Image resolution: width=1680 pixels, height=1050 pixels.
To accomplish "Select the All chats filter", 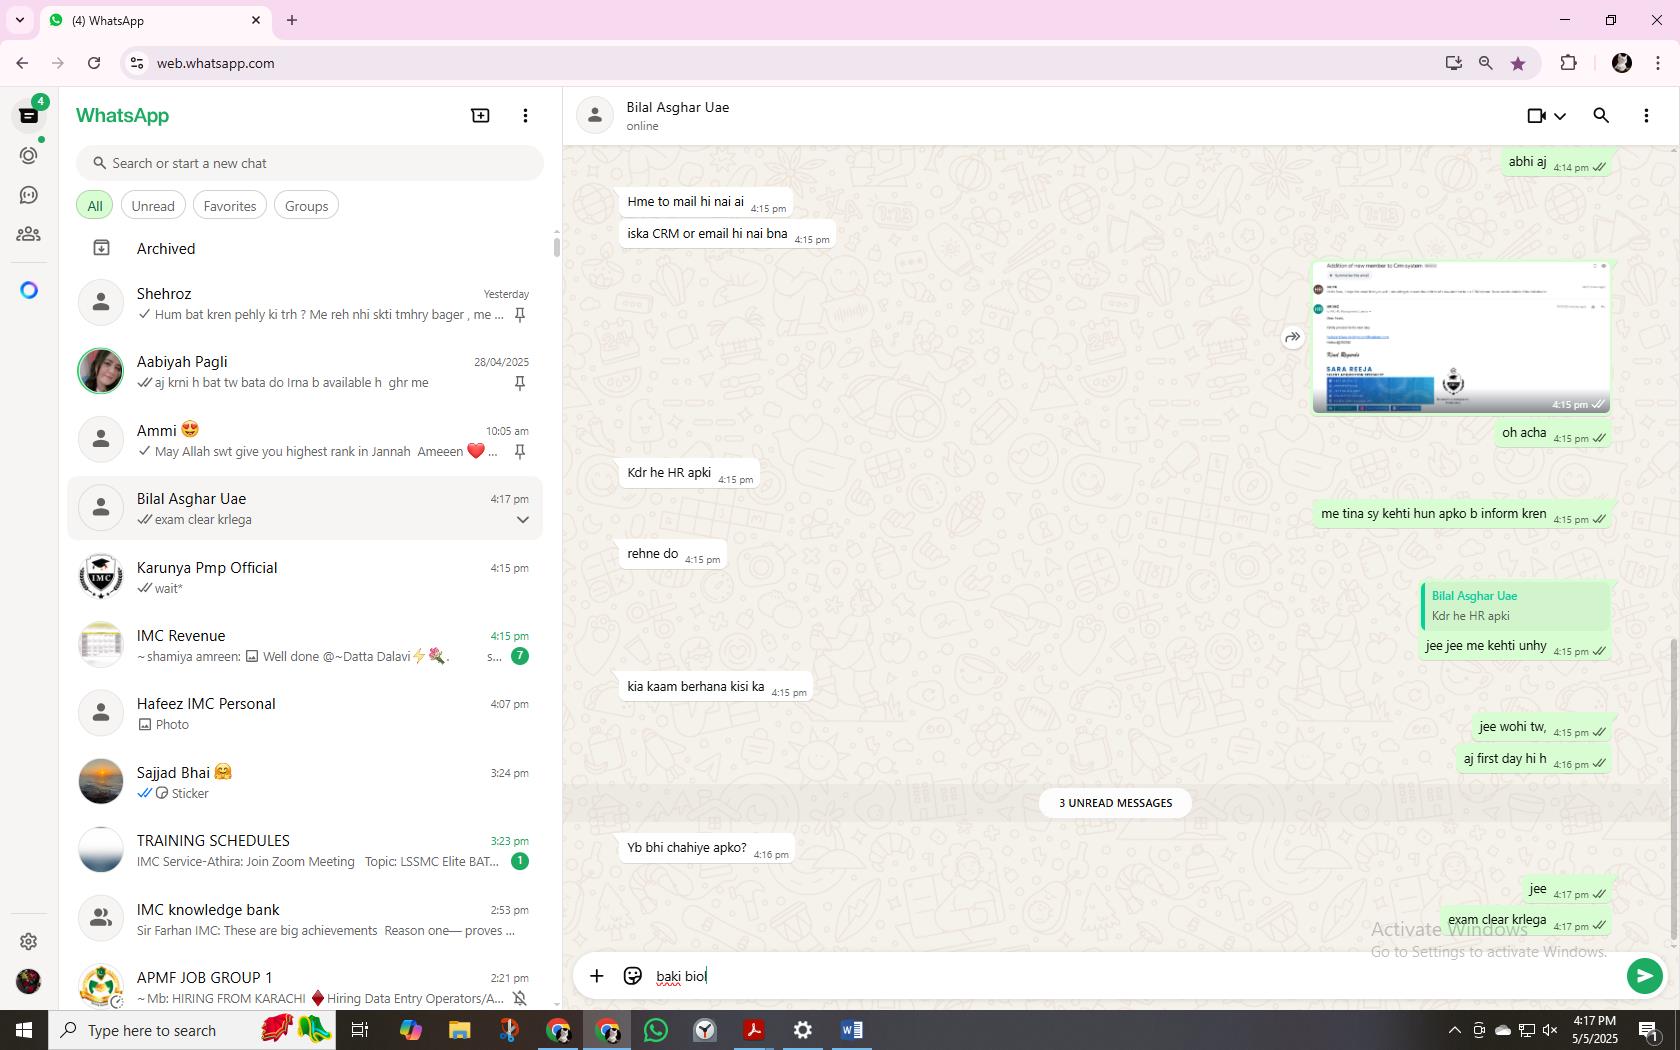I will pos(95,206).
